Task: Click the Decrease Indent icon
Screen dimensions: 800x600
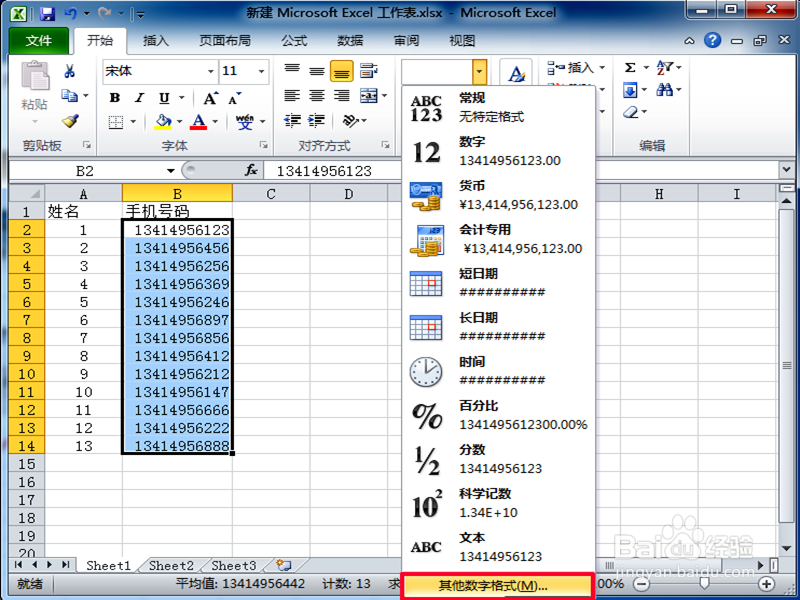Action: click(292, 120)
